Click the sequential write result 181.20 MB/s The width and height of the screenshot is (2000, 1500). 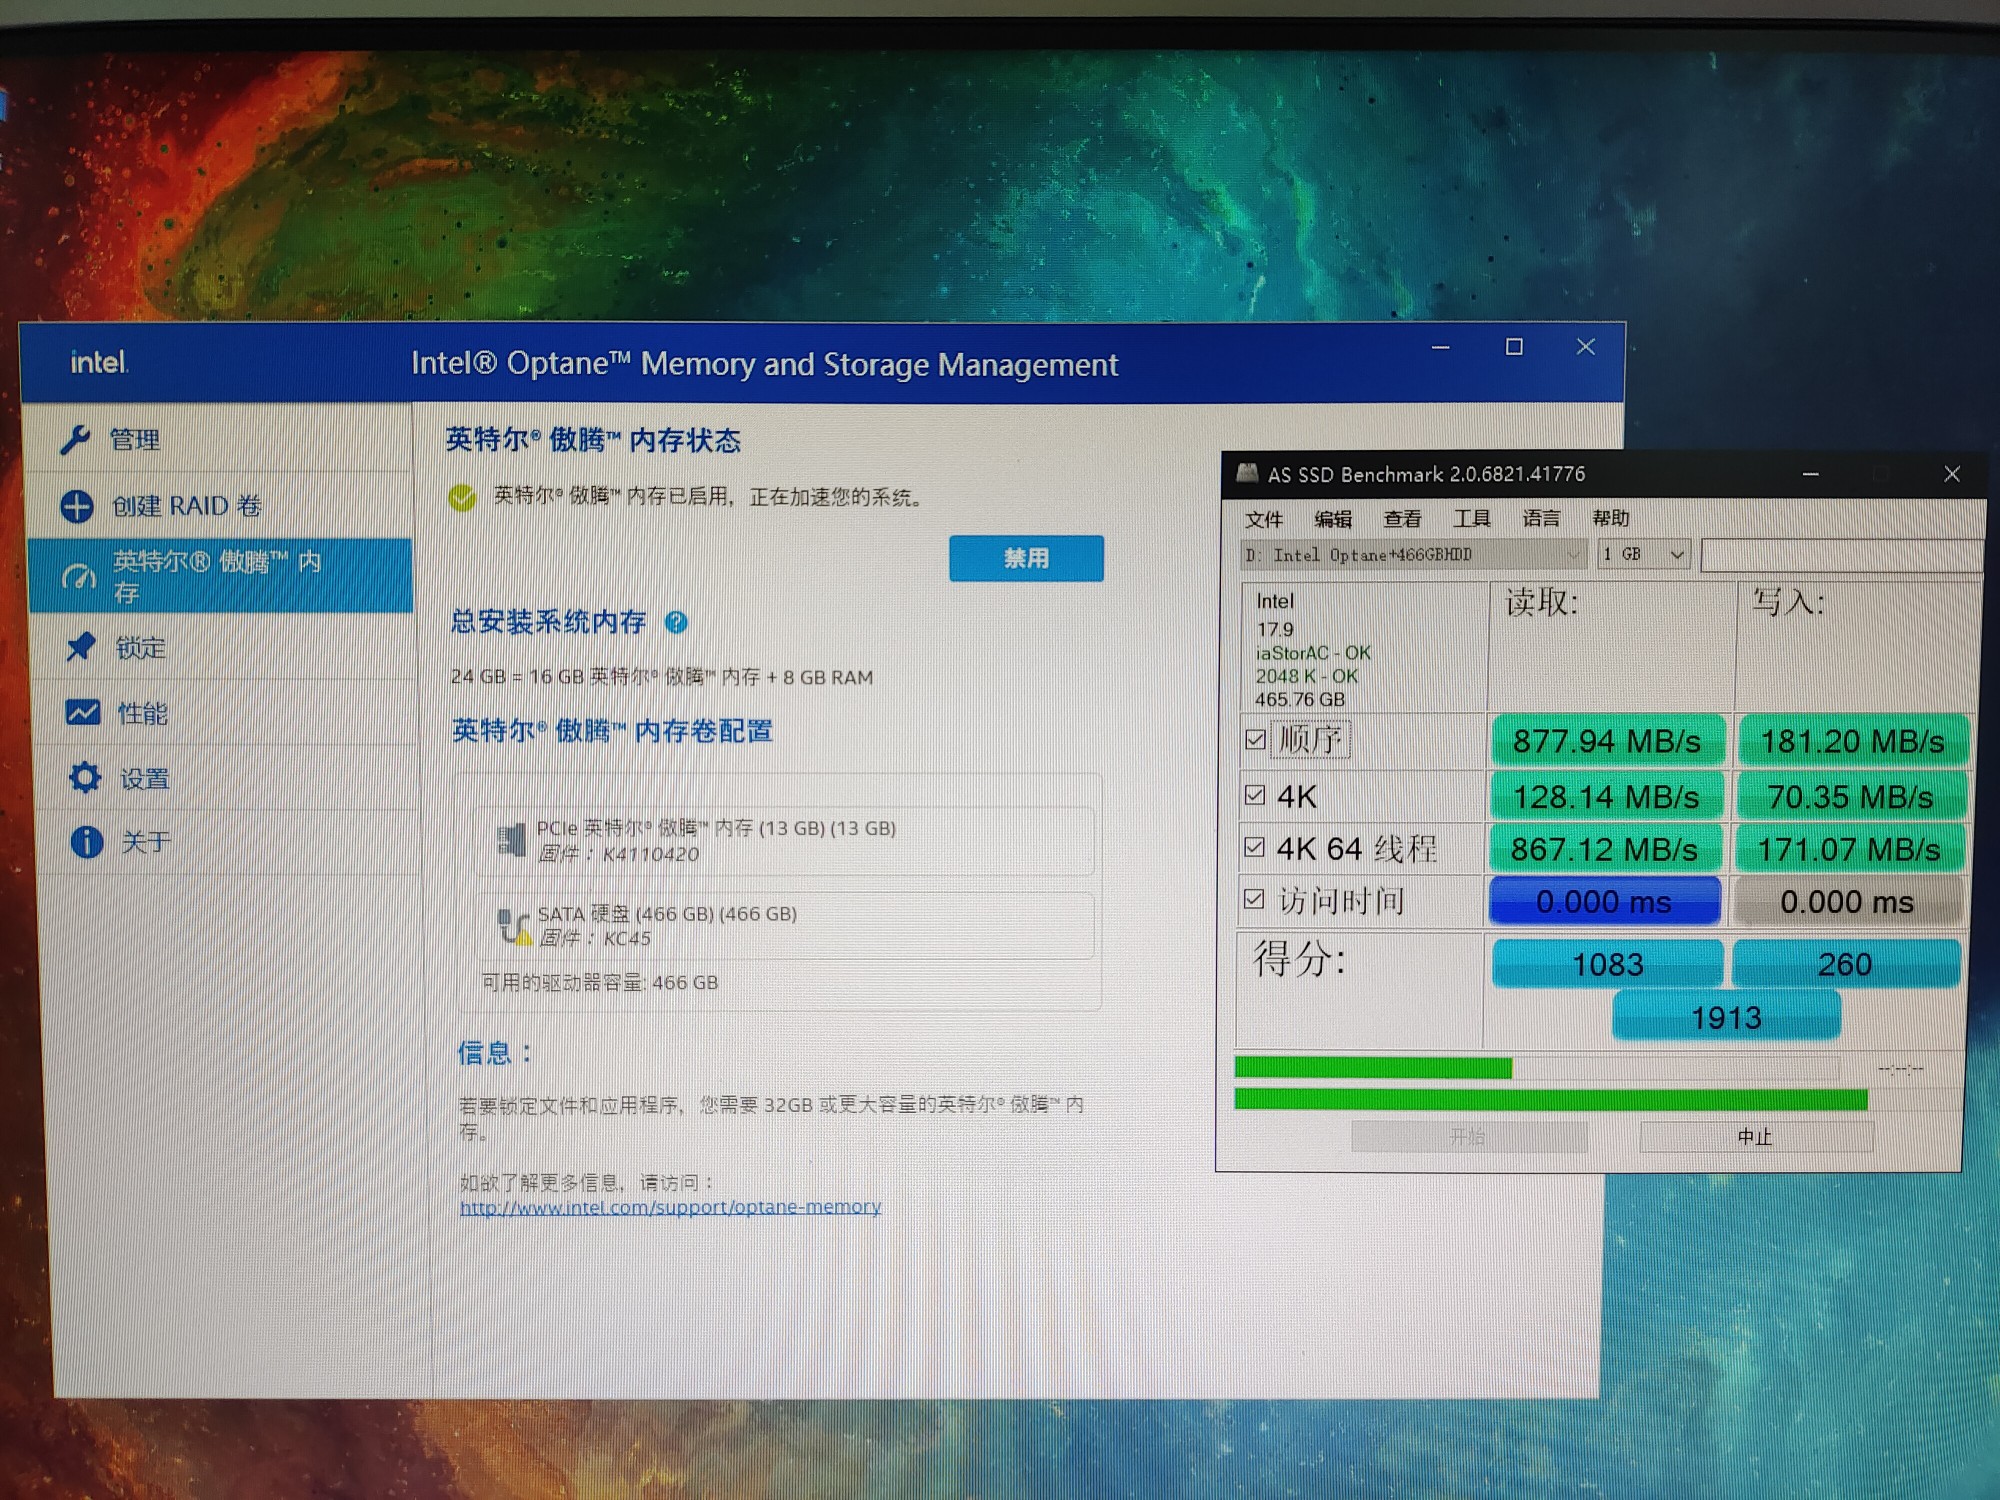click(x=1853, y=741)
